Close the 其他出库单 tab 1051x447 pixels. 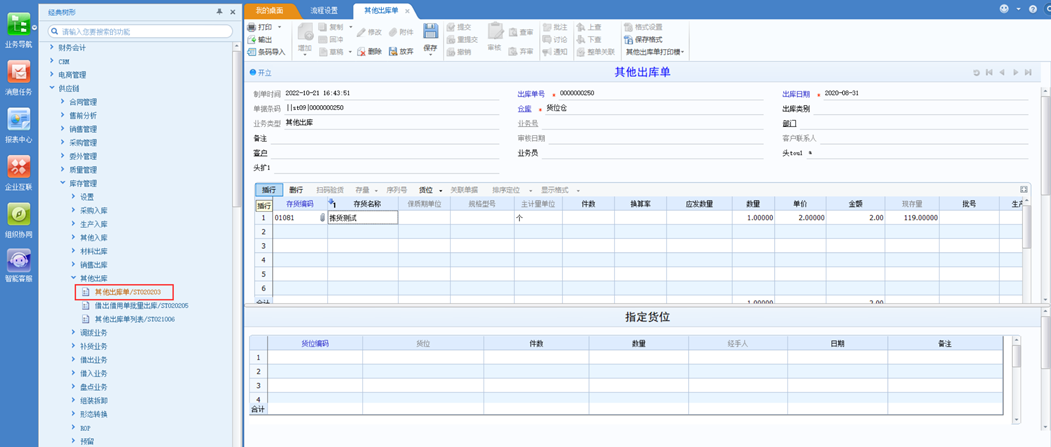(407, 11)
